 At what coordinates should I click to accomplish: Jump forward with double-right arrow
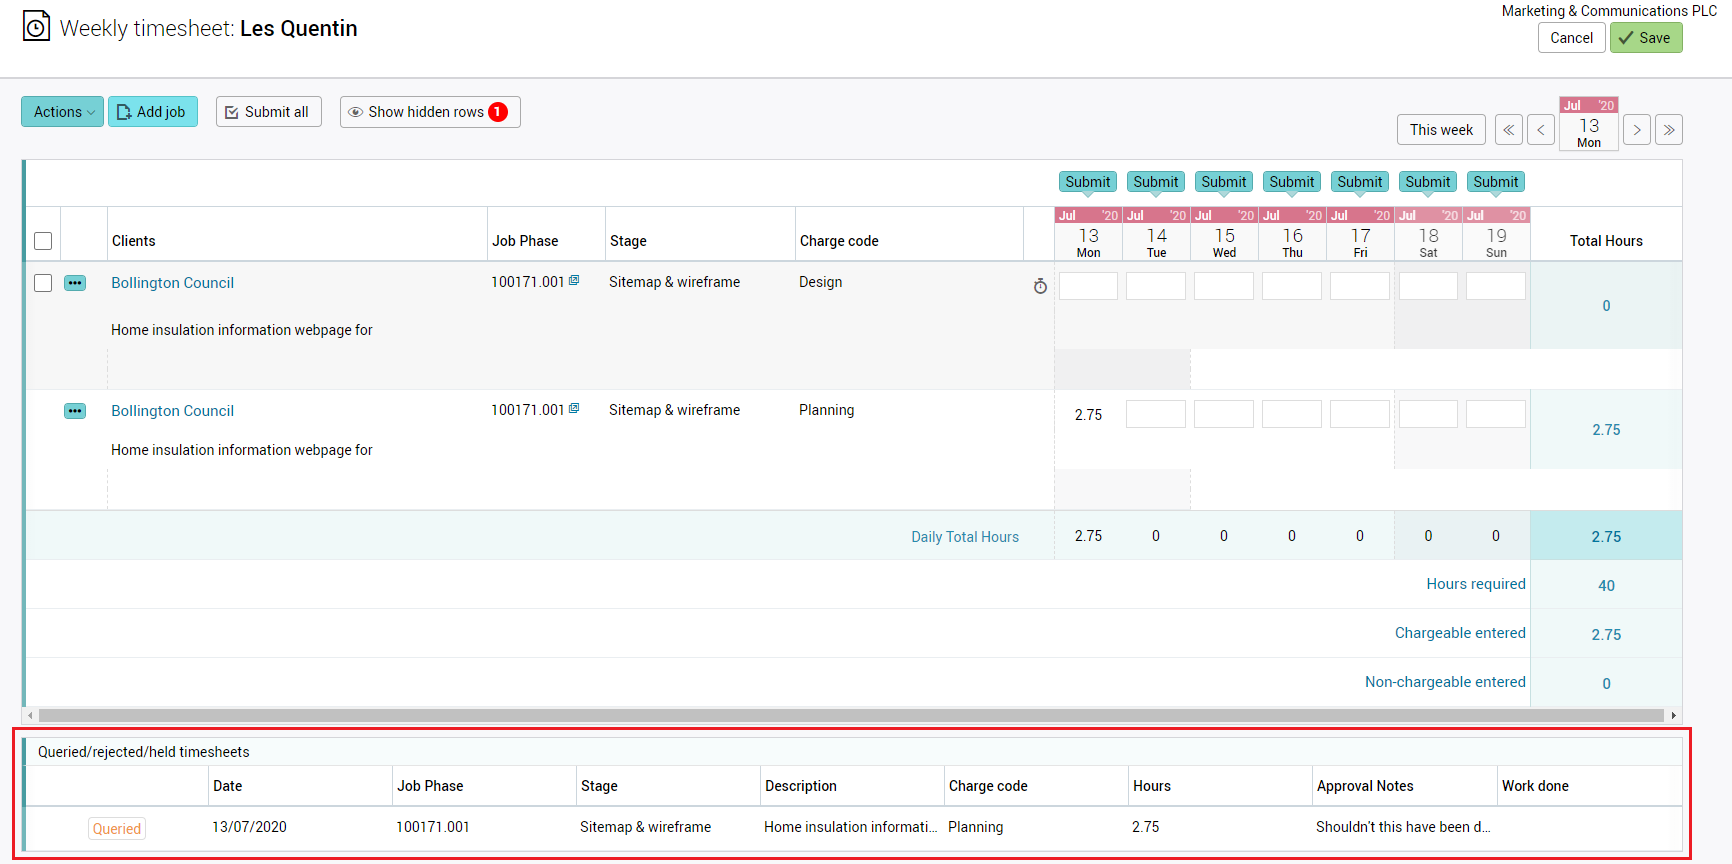point(1668,130)
